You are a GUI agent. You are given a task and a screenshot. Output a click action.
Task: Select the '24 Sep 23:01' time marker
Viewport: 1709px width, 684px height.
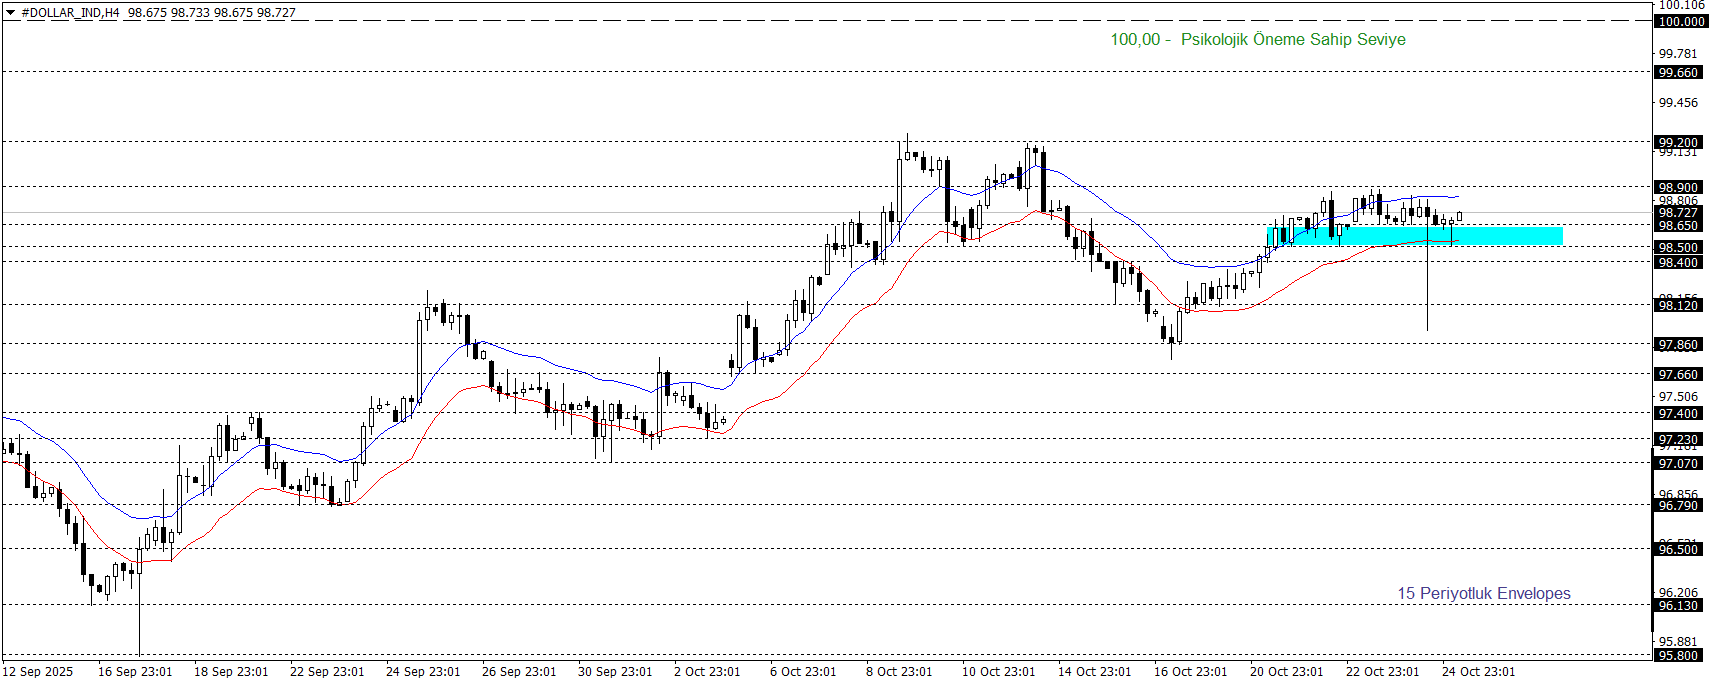[423, 672]
